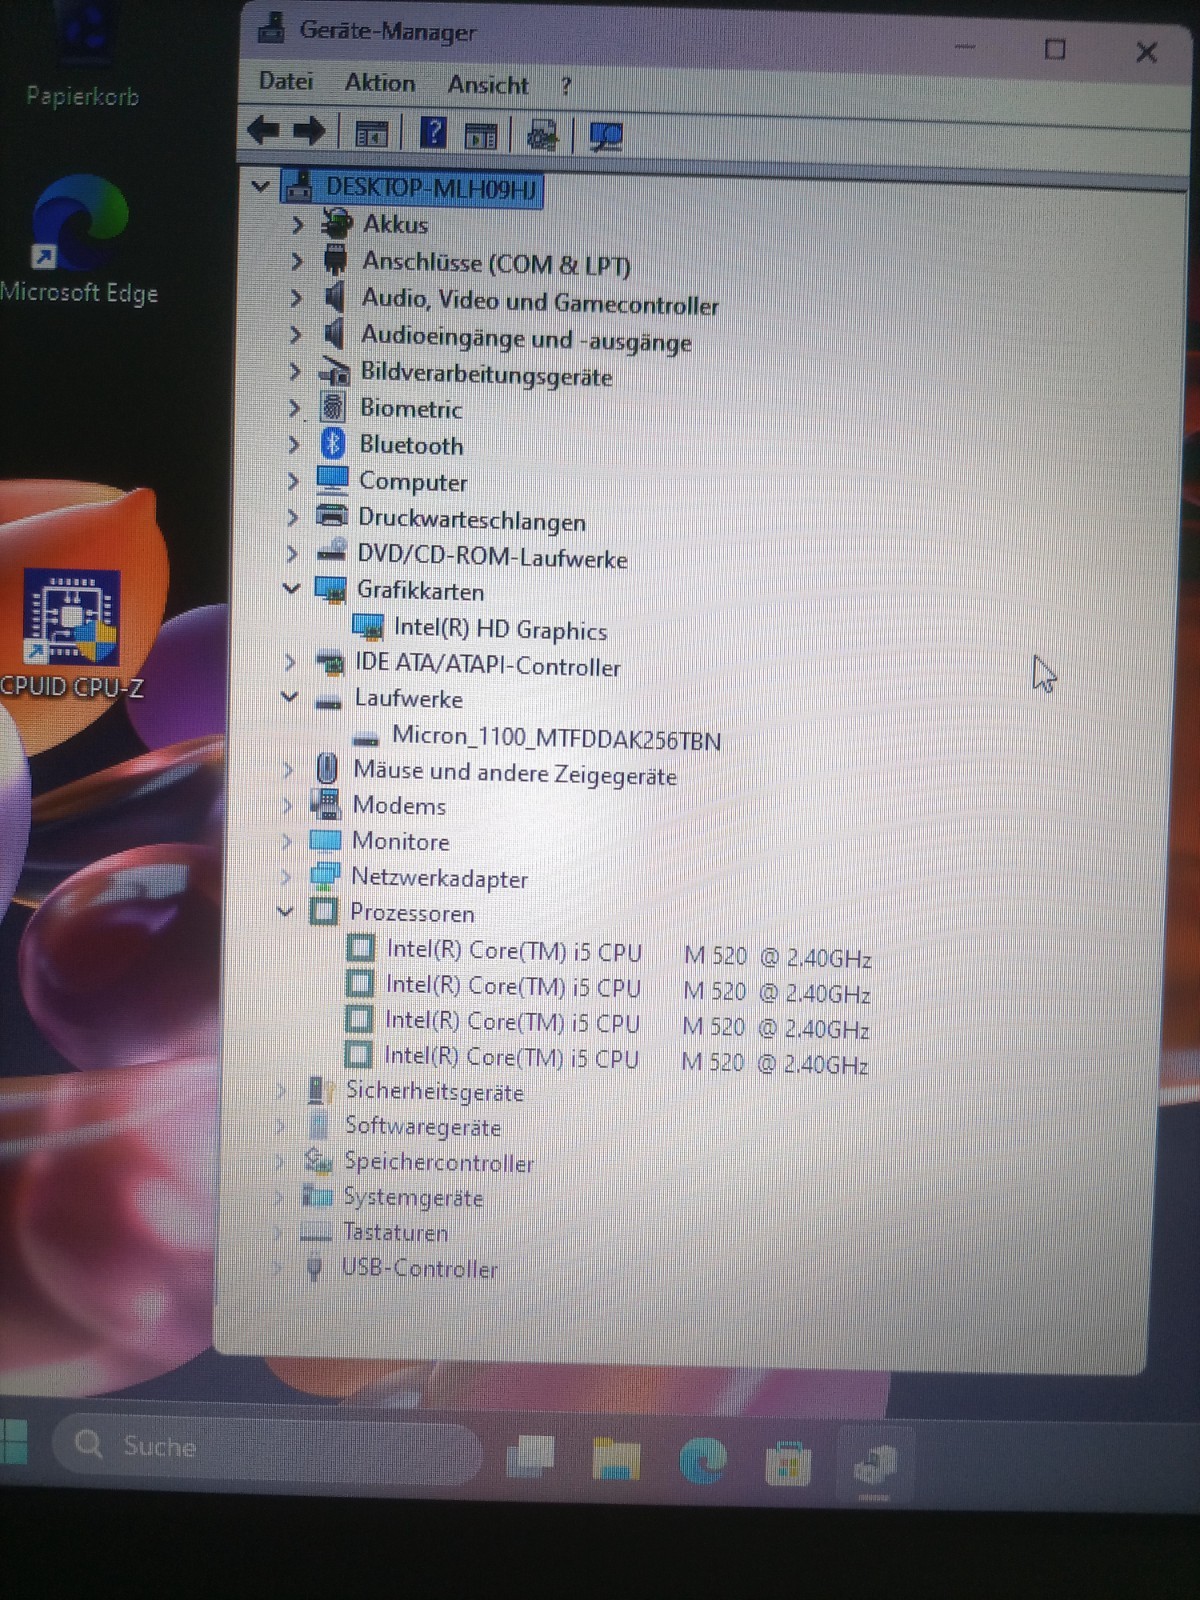Open the Aktion menu
This screenshot has width=1200, height=1600.
pyautogui.click(x=380, y=83)
